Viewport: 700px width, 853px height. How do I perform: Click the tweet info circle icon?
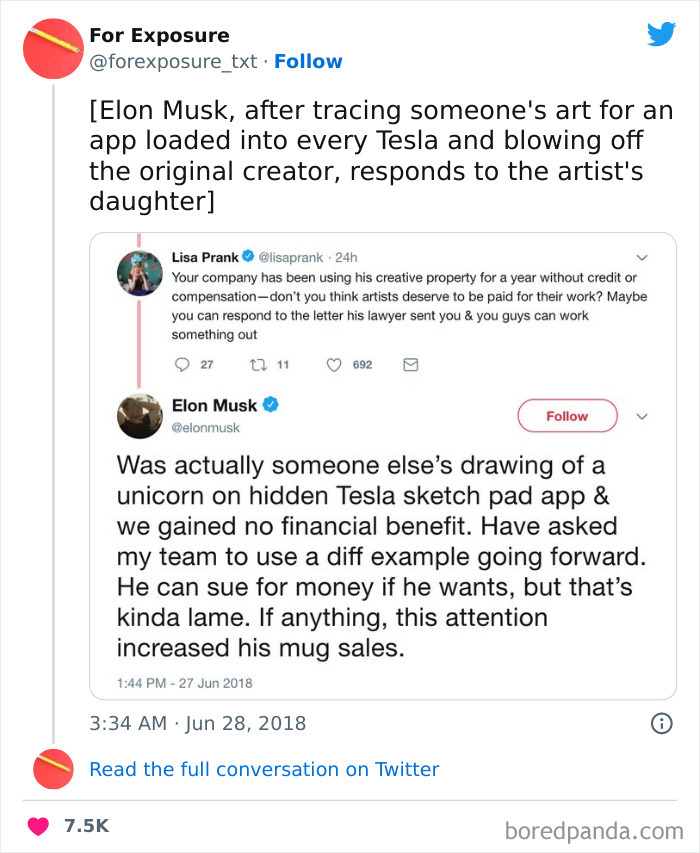661,723
